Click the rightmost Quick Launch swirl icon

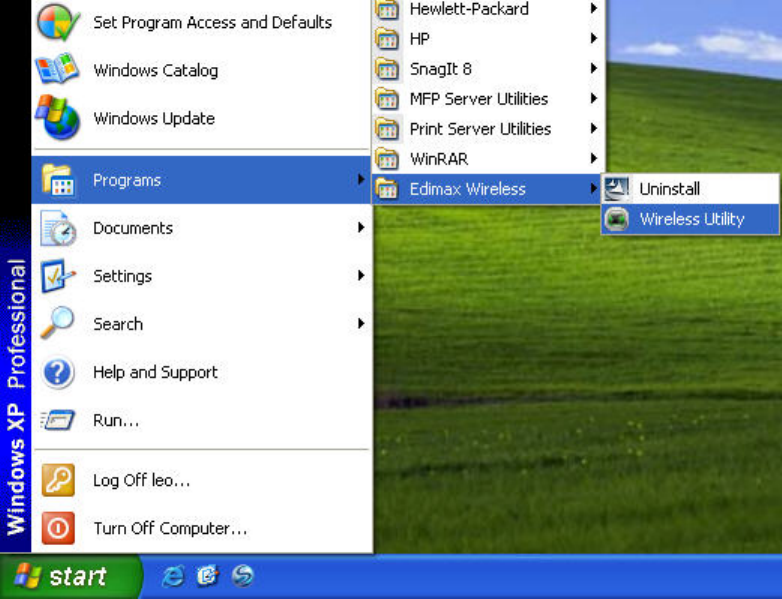click(243, 577)
